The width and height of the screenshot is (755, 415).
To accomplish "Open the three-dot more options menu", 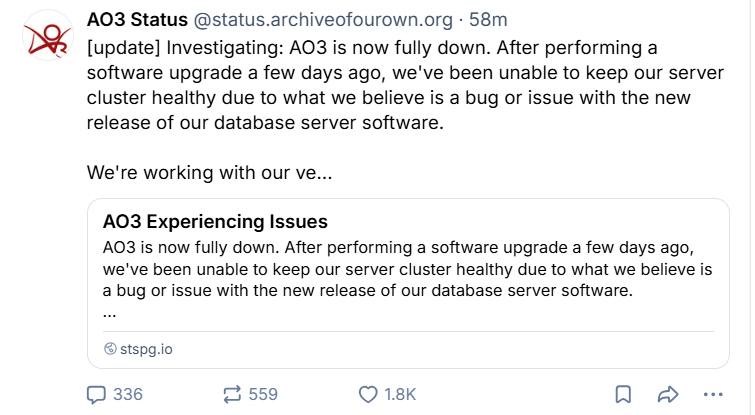I will pos(712,394).
